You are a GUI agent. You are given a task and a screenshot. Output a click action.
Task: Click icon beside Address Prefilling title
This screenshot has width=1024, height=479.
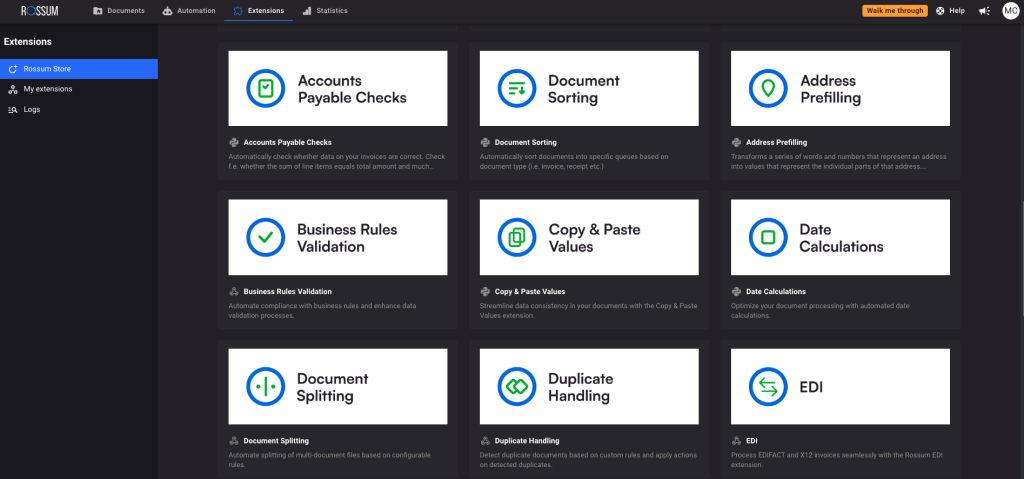pyautogui.click(x=737, y=142)
